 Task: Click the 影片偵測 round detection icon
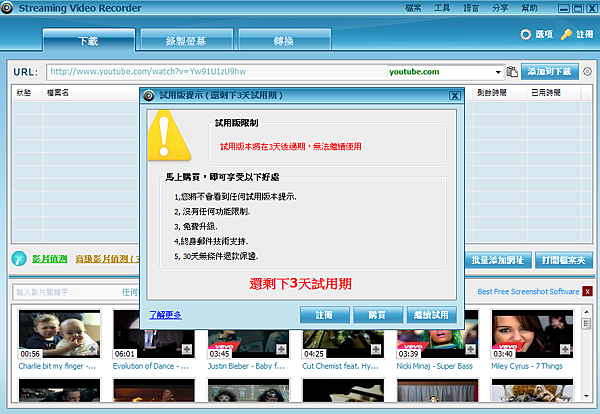[19, 259]
